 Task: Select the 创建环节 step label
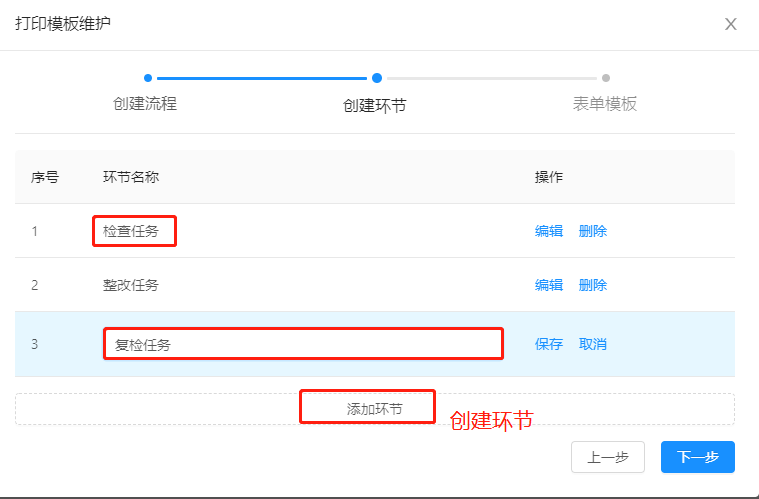[375, 106]
